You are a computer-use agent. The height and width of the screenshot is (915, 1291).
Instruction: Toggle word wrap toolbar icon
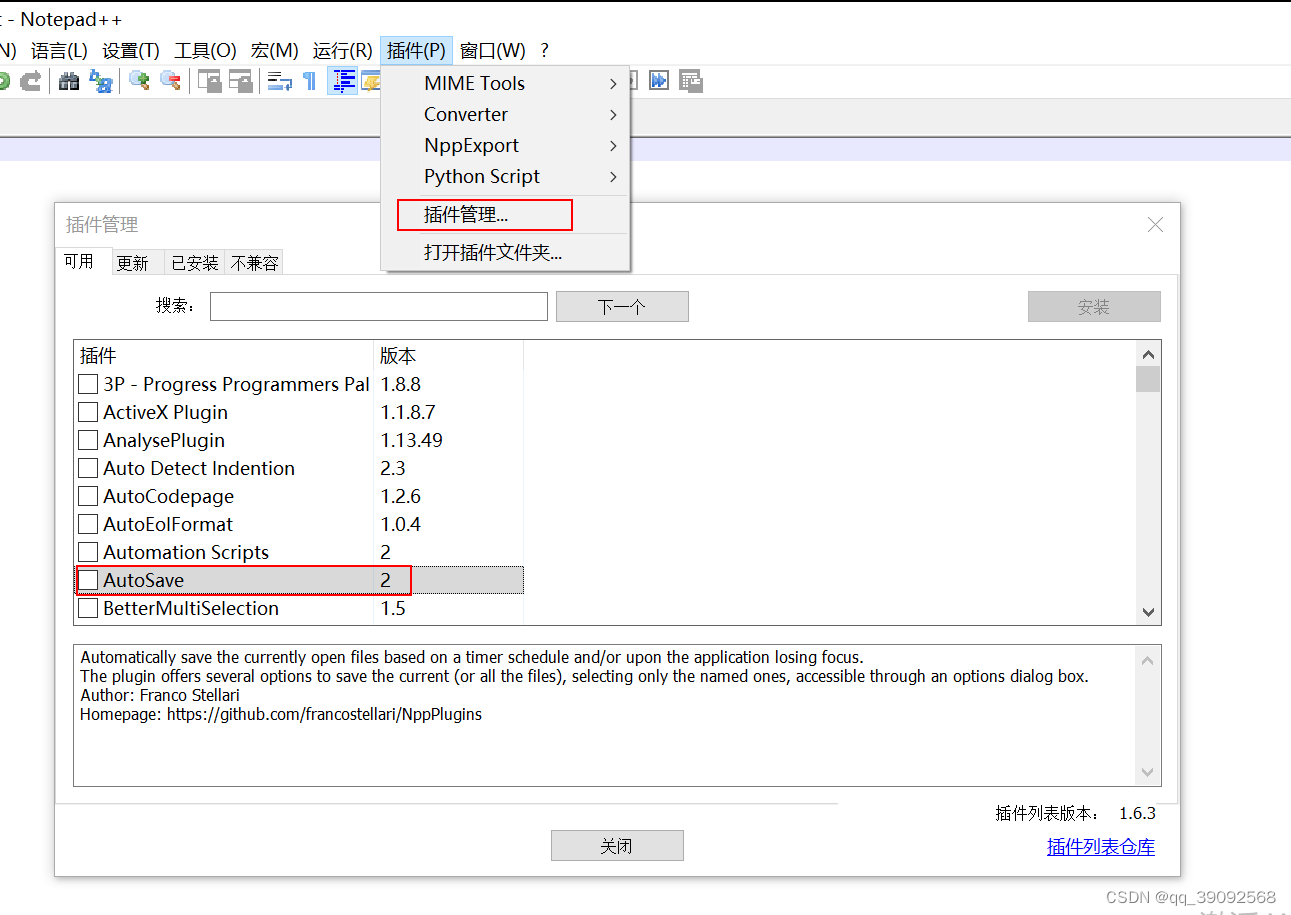pyautogui.click(x=279, y=81)
